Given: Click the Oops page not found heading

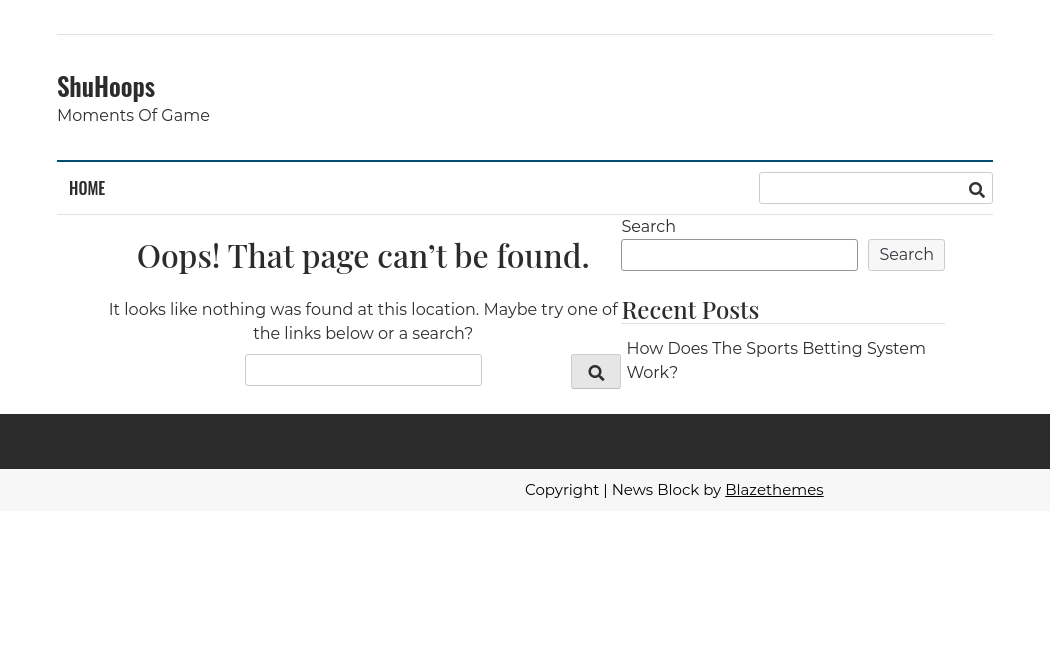Looking at the screenshot, I should 363,256.
